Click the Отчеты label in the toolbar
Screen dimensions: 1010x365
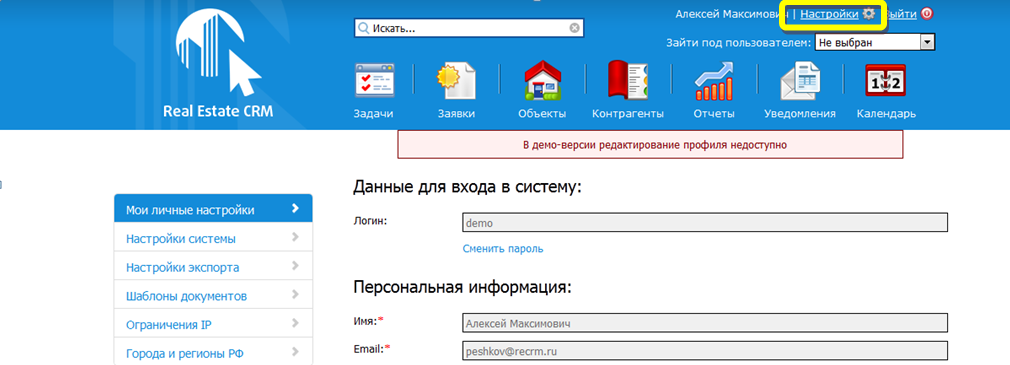click(x=714, y=114)
